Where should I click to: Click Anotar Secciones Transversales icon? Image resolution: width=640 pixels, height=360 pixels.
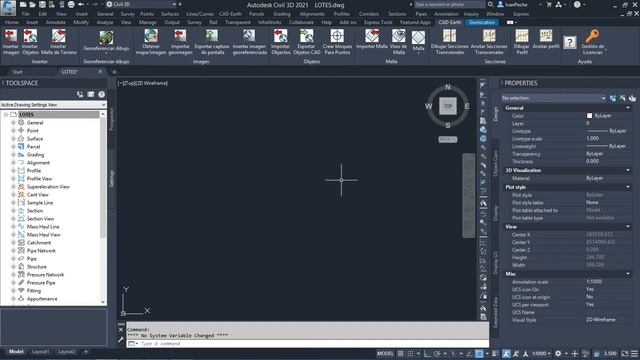point(489,36)
